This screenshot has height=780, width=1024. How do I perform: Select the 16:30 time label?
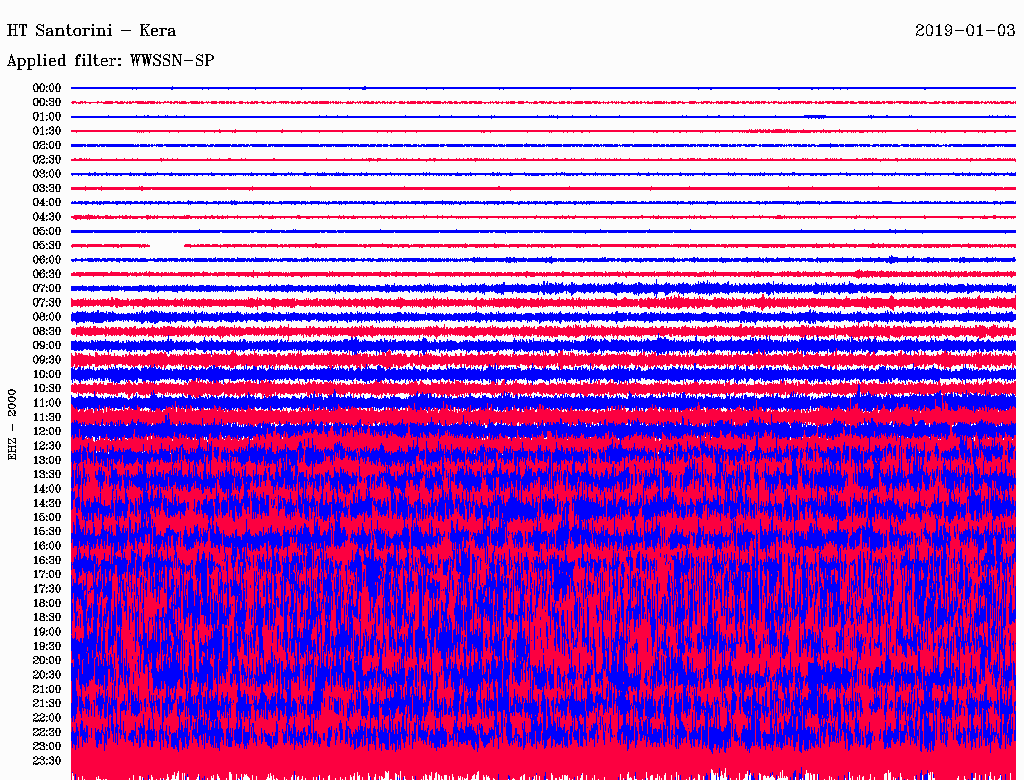tap(47, 561)
